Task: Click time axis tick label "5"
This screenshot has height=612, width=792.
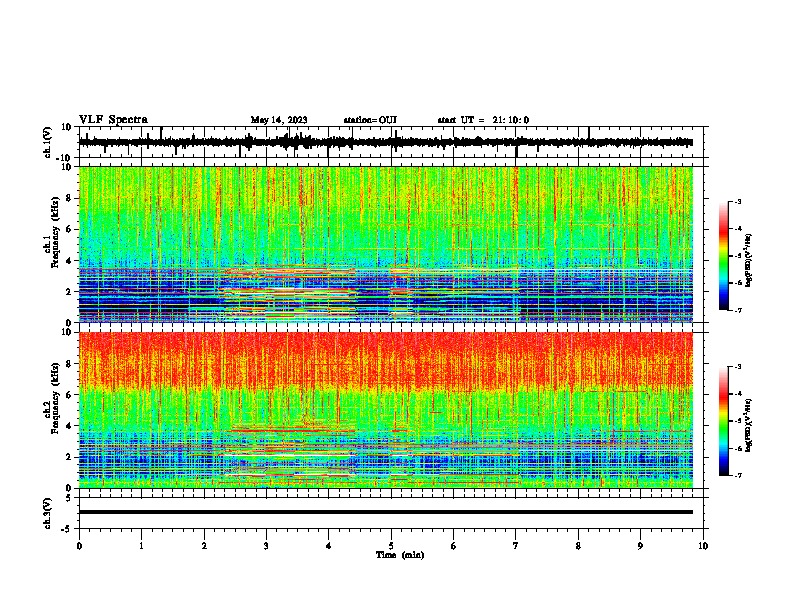Action: click(x=391, y=546)
